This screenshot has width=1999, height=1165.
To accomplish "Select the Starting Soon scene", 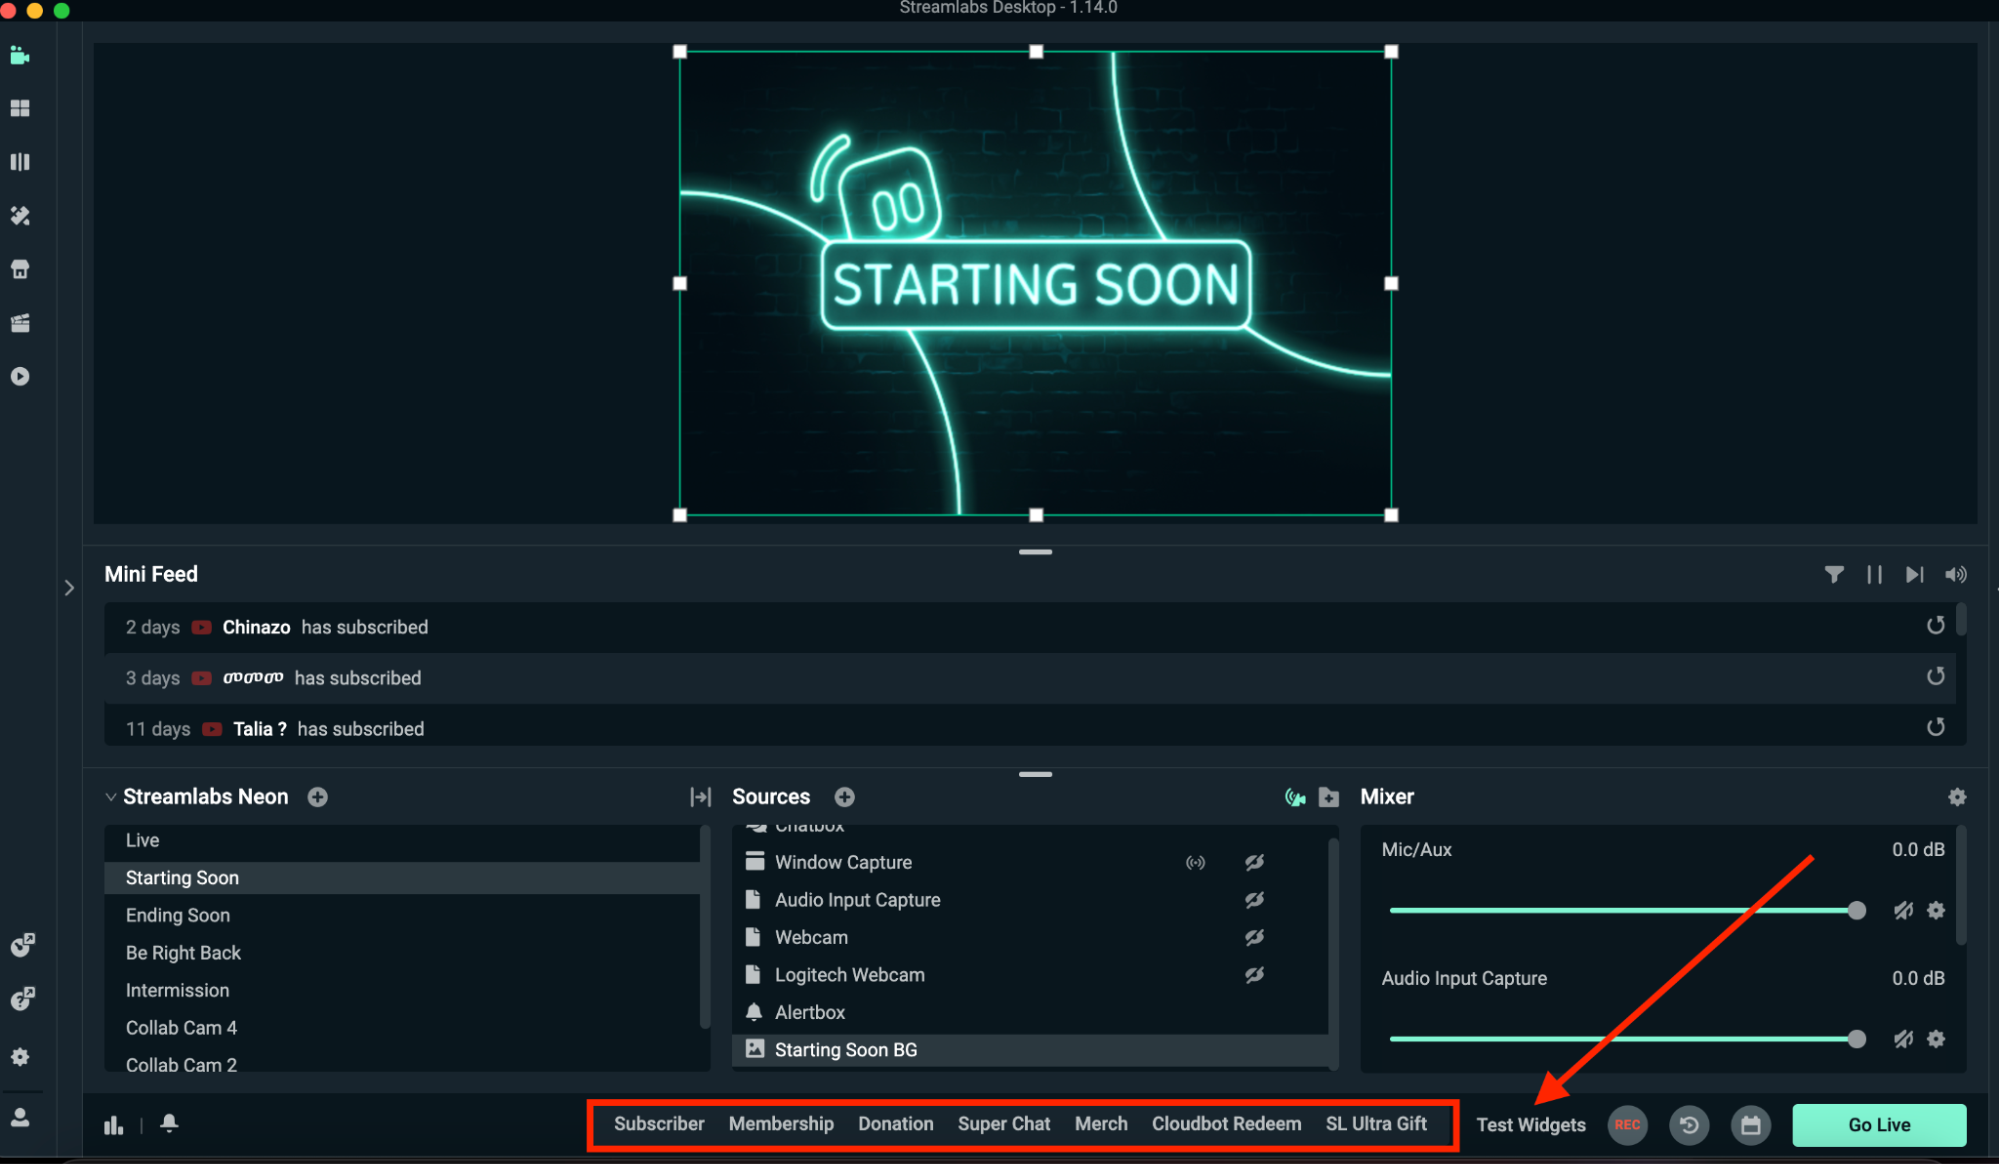I will pyautogui.click(x=402, y=878).
